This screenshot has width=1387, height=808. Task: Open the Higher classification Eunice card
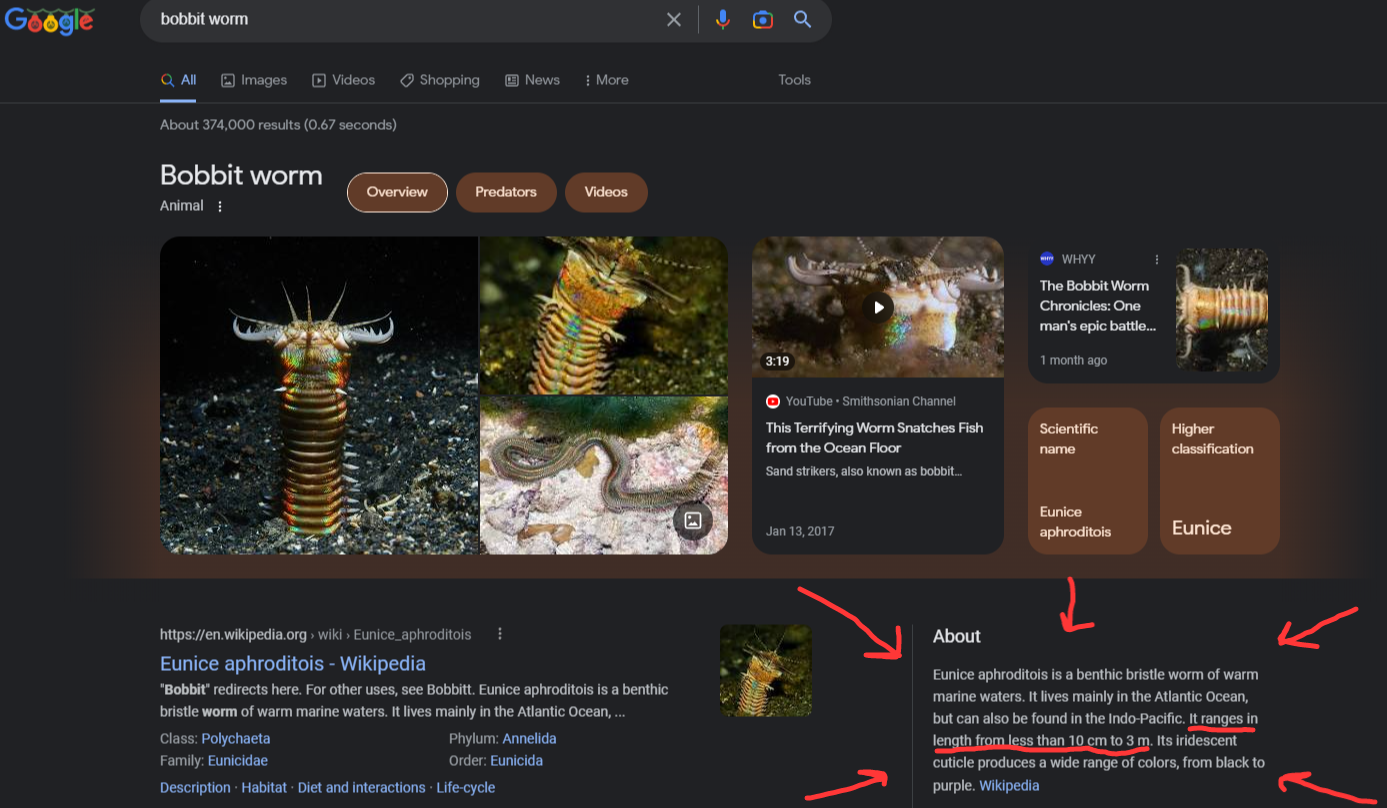(x=1220, y=480)
